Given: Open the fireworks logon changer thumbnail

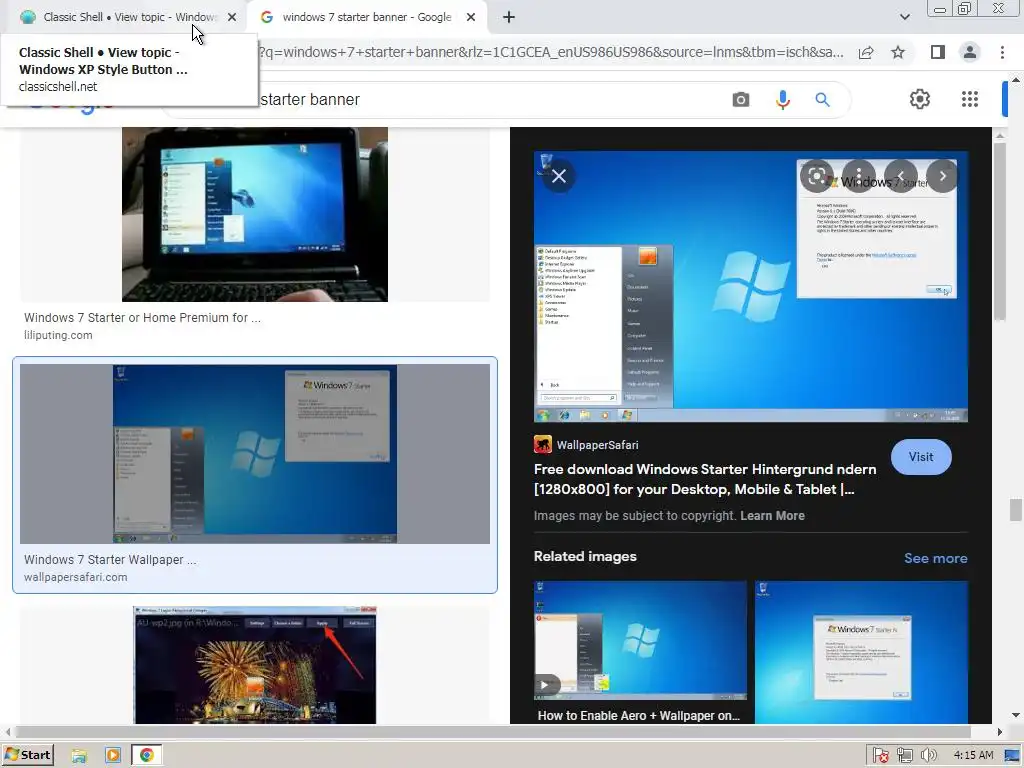Looking at the screenshot, I should (255, 665).
